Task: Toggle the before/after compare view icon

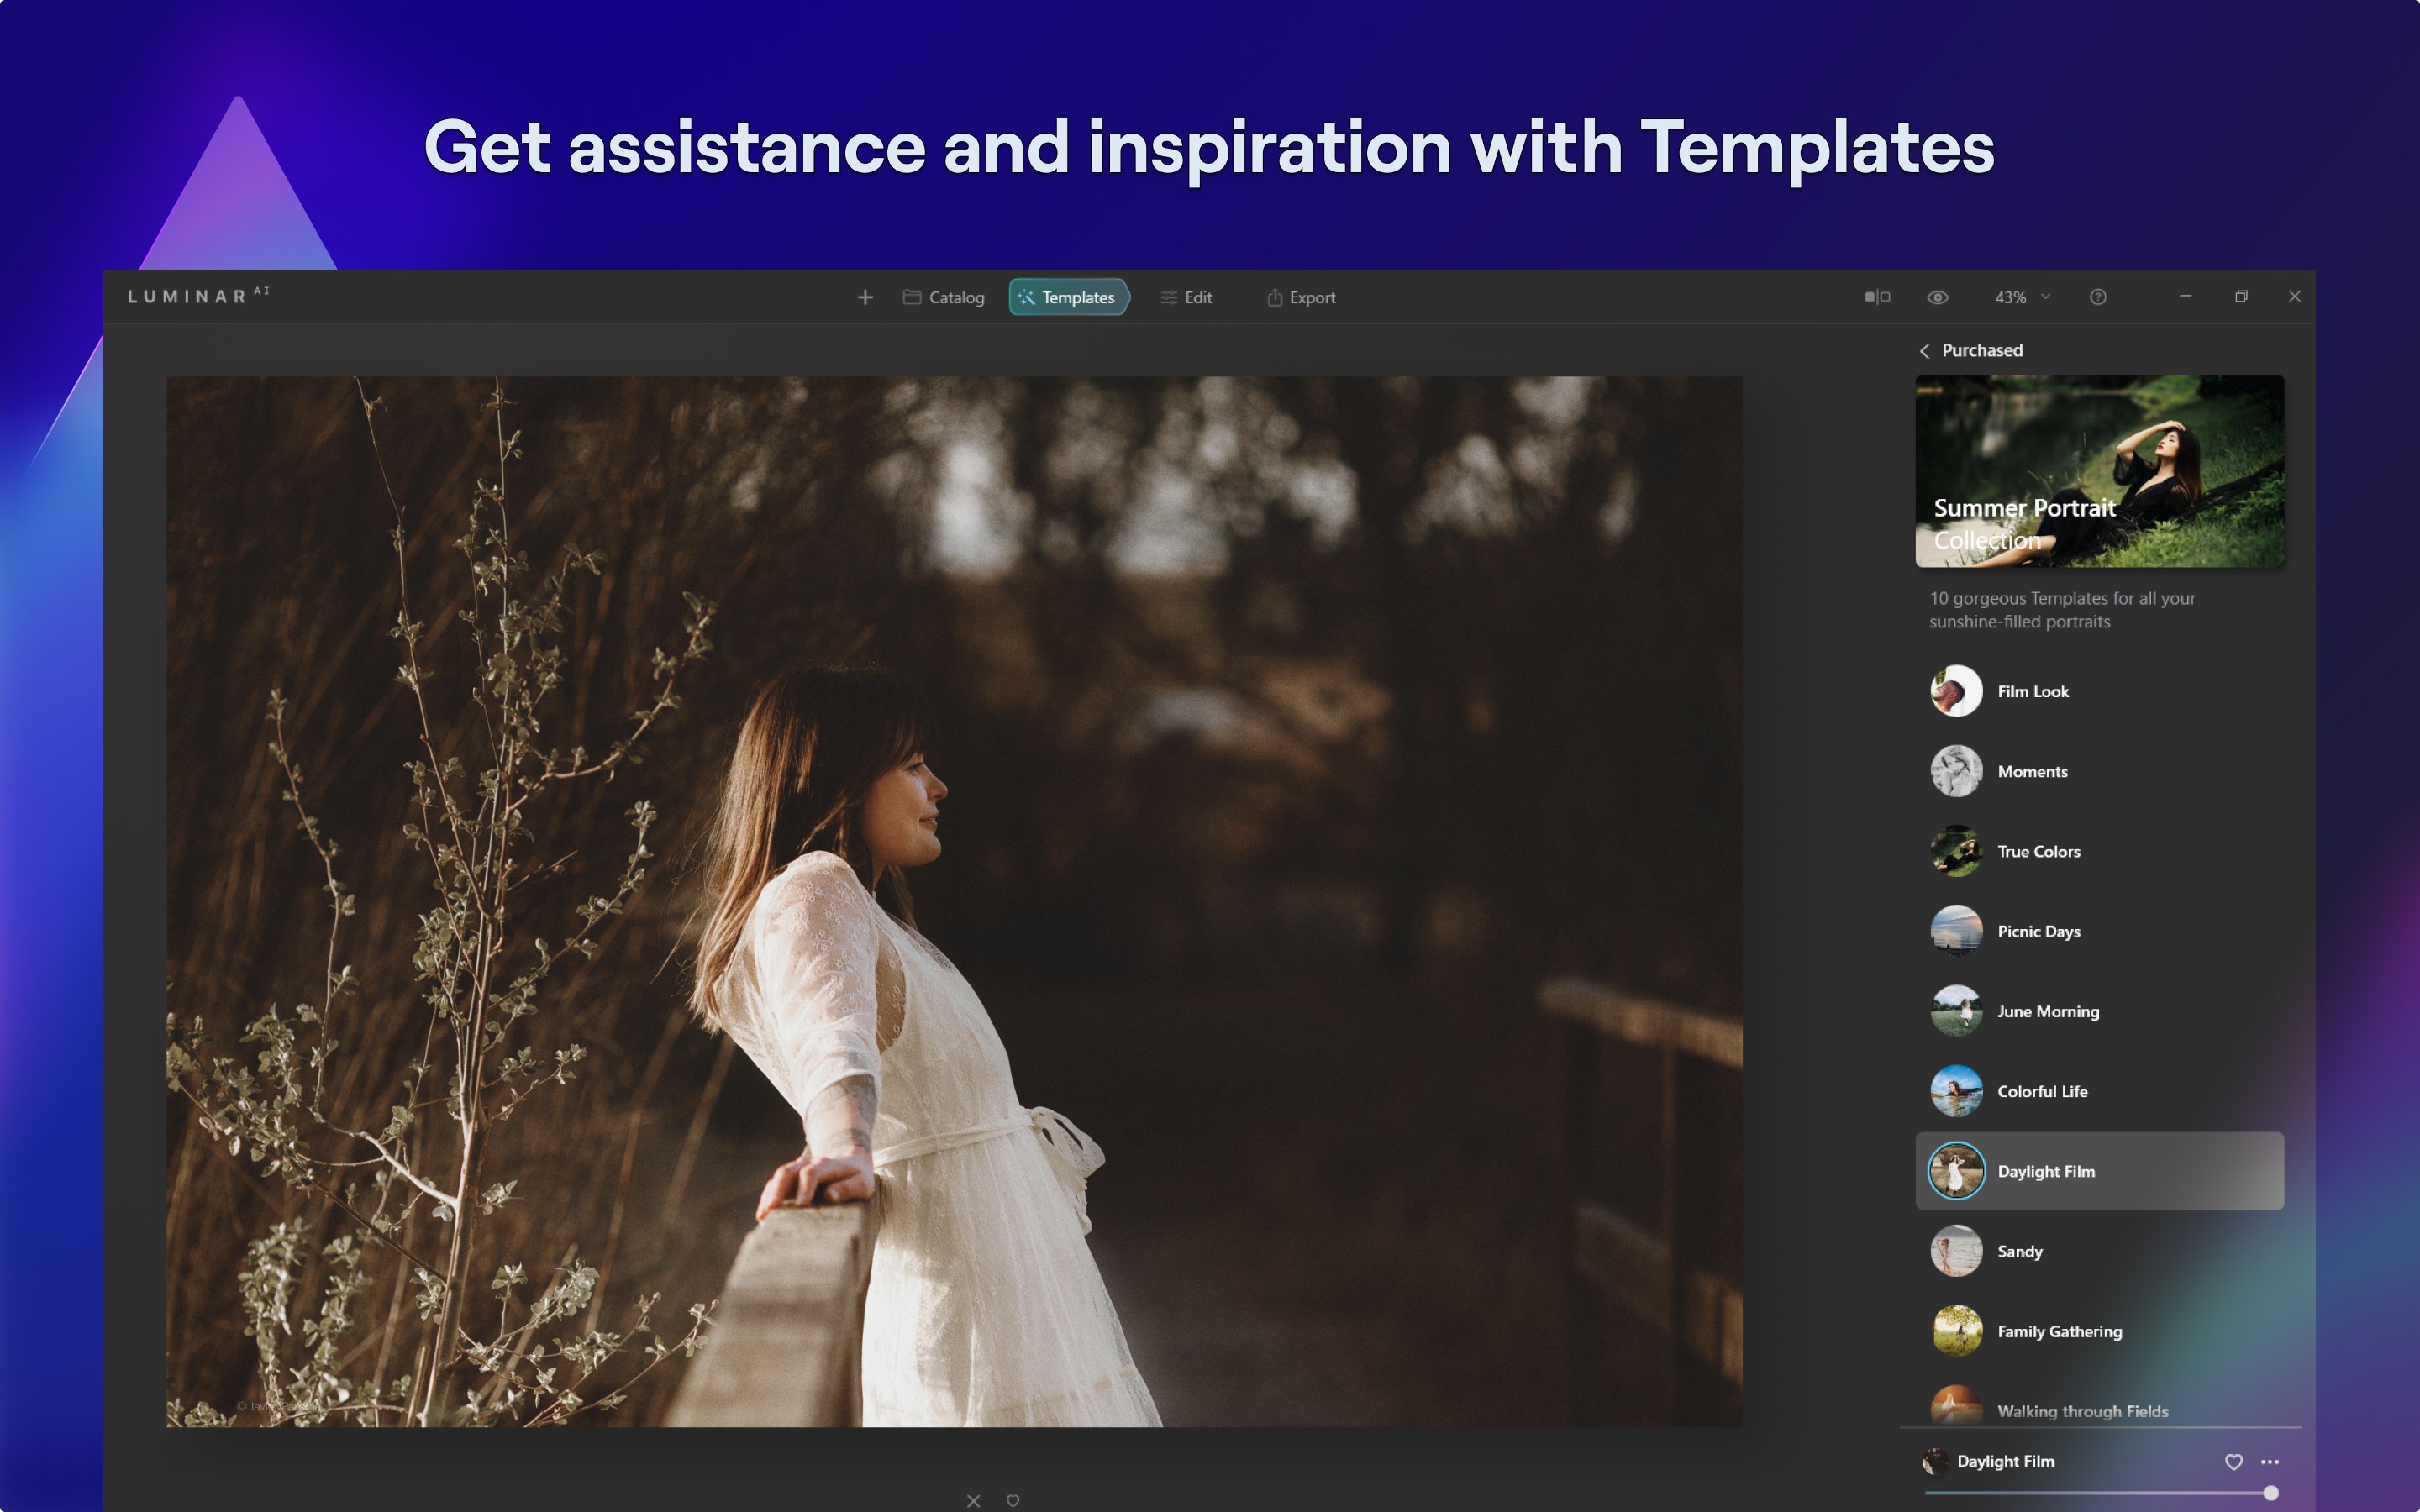Action: [1877, 297]
